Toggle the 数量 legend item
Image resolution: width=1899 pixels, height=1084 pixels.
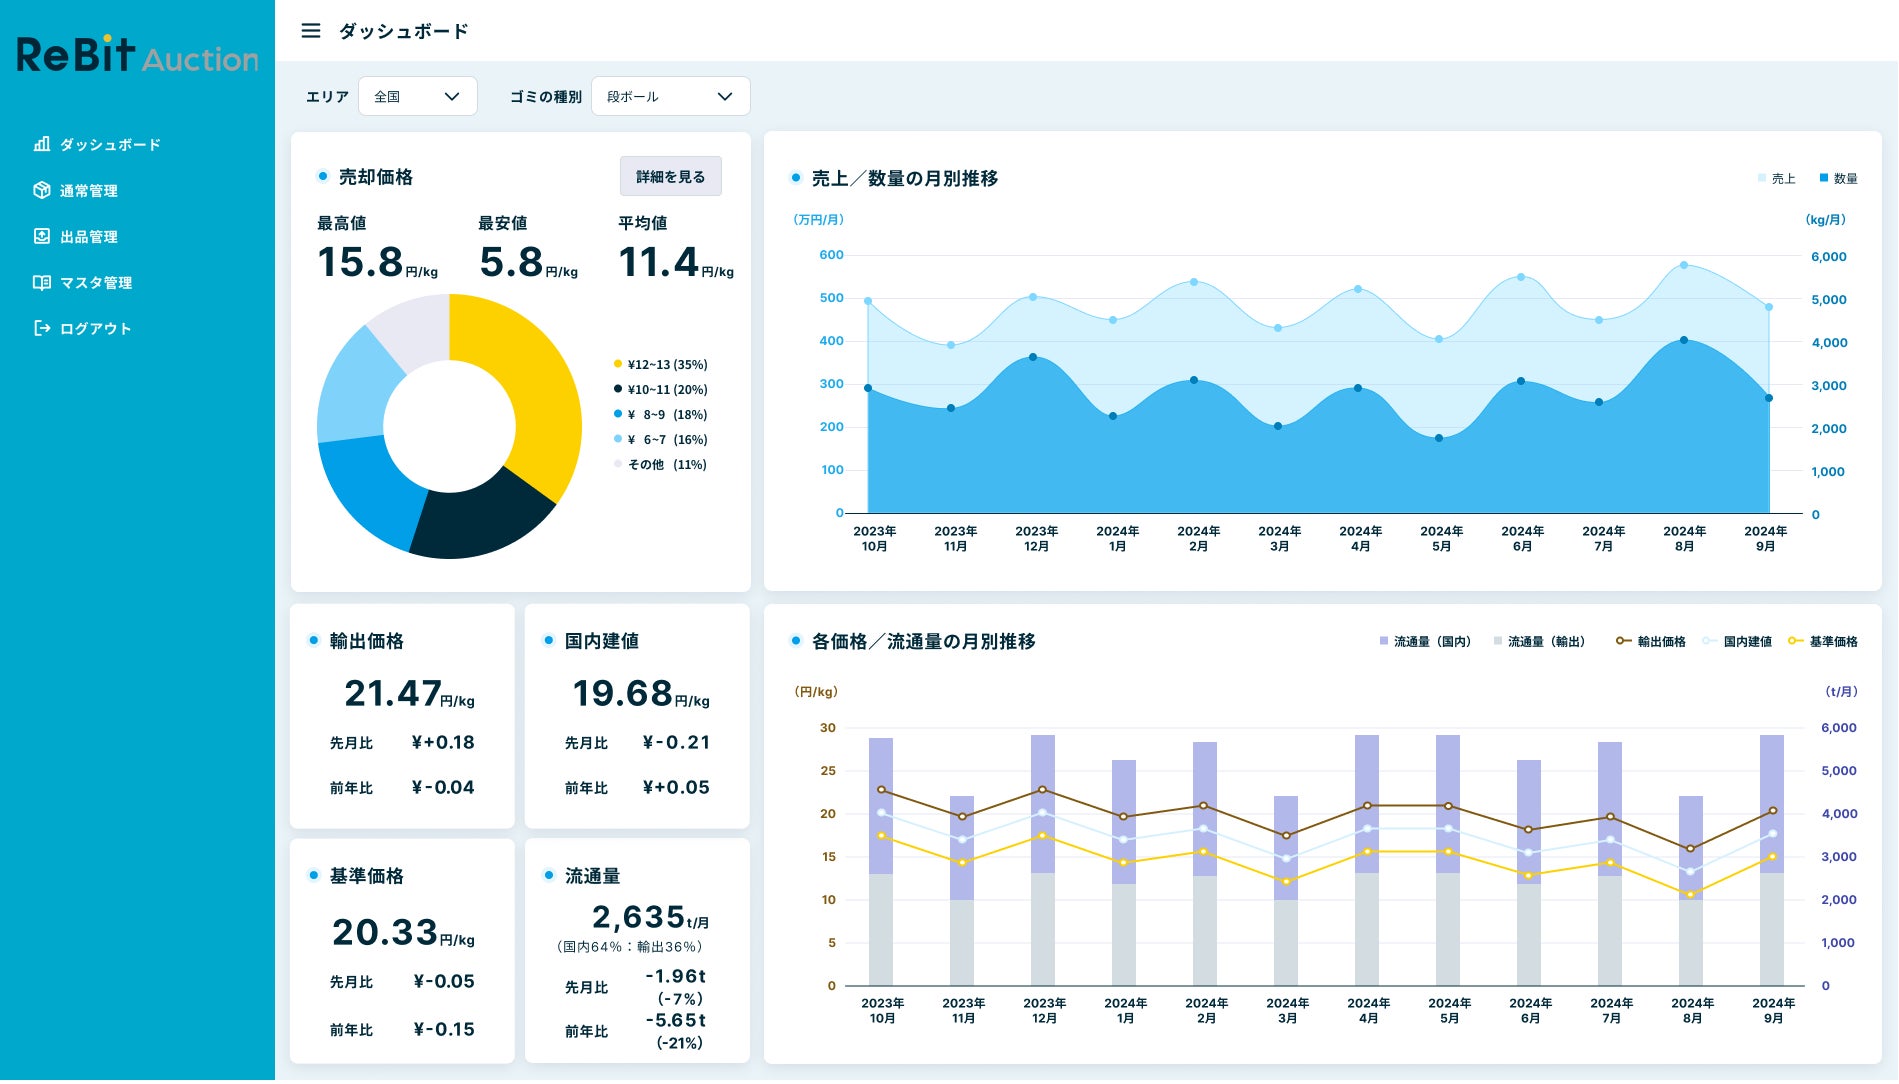[1839, 179]
